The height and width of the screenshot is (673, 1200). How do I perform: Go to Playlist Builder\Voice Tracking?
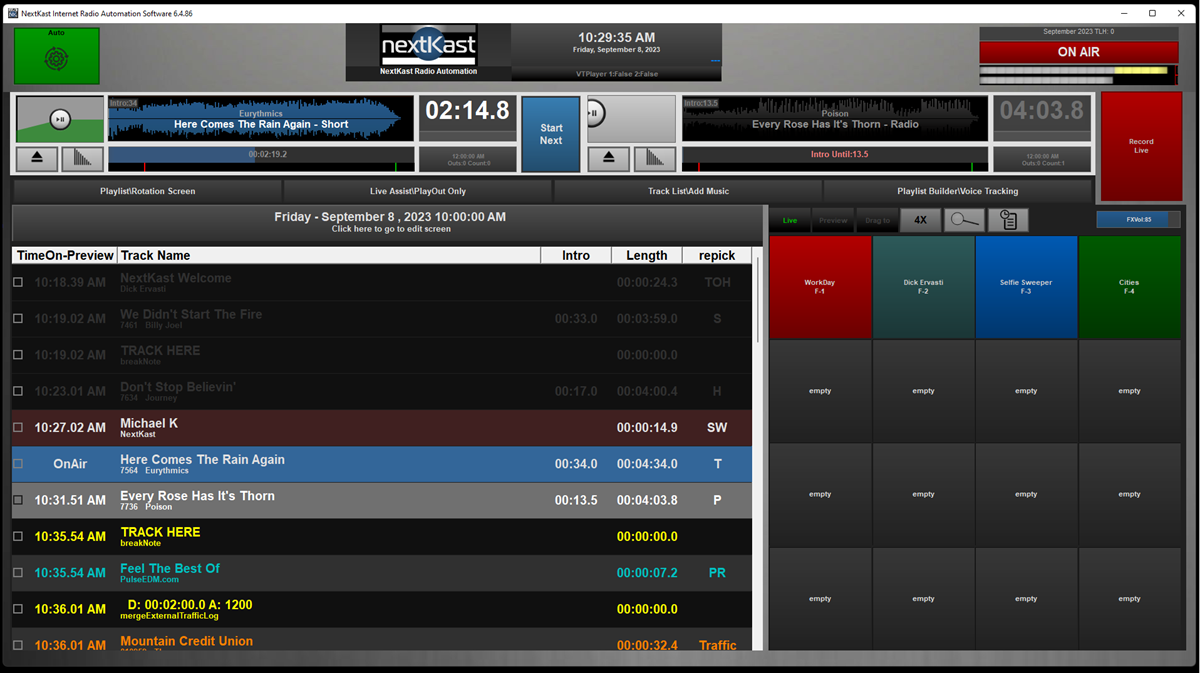coord(957,191)
